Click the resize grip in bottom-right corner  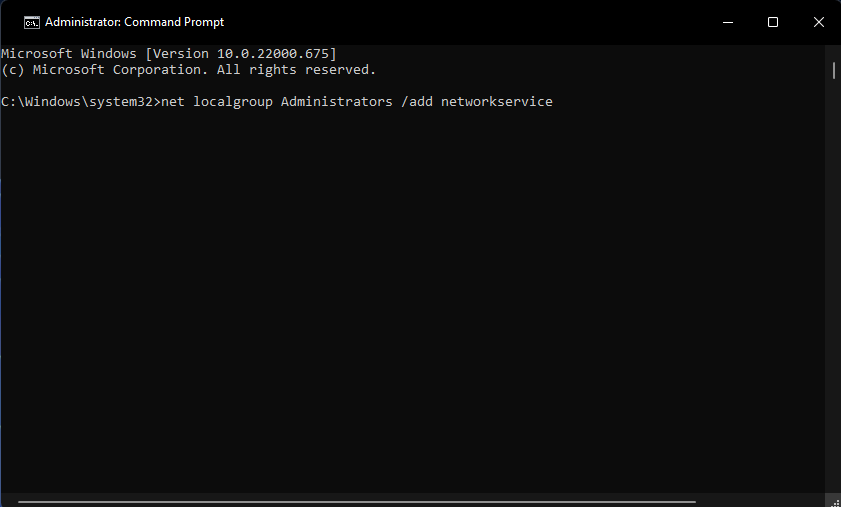click(x=835, y=502)
